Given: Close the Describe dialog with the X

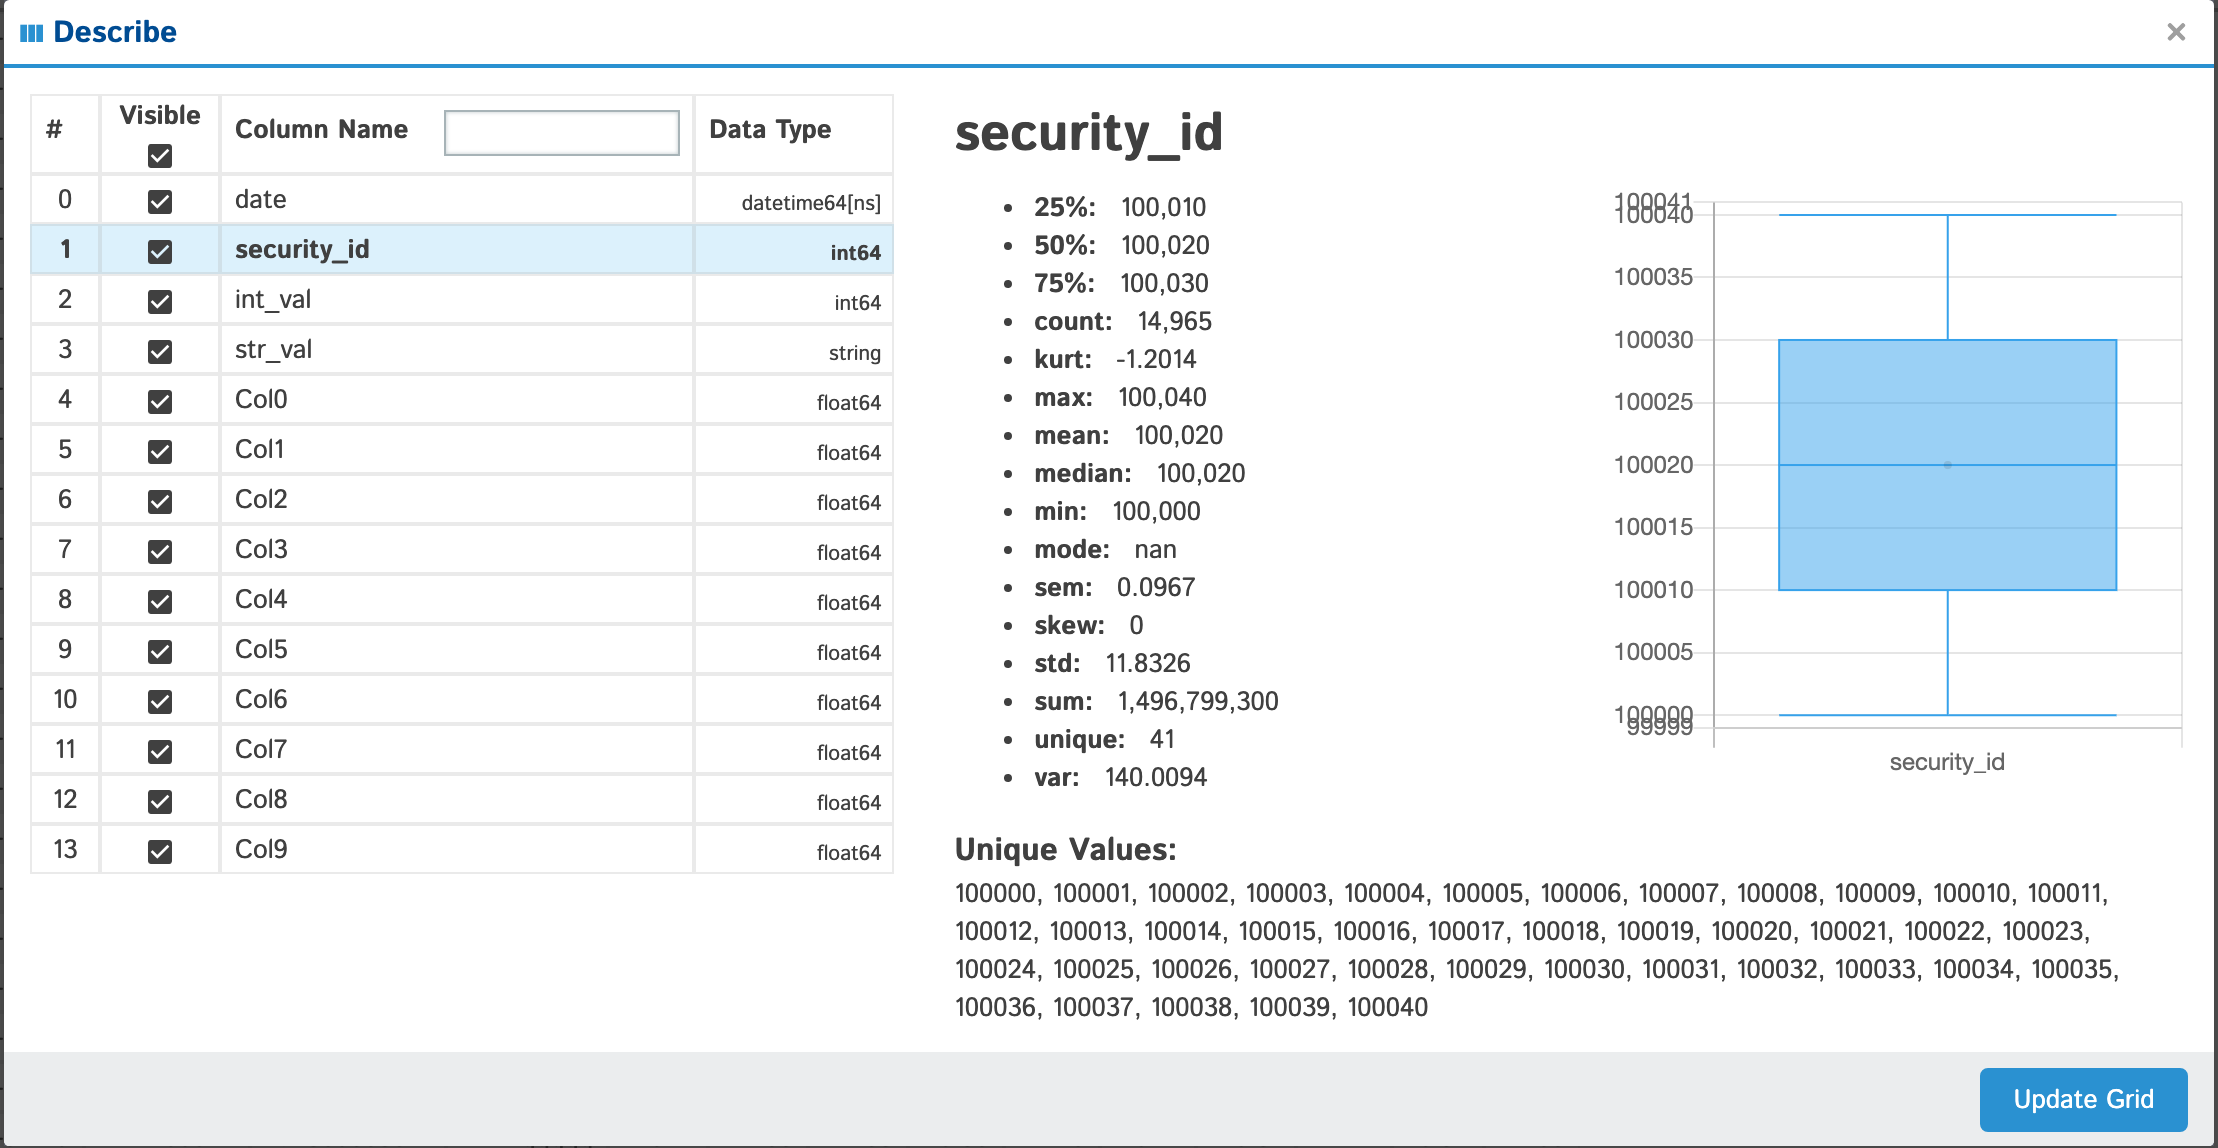Looking at the screenshot, I should (x=2175, y=32).
